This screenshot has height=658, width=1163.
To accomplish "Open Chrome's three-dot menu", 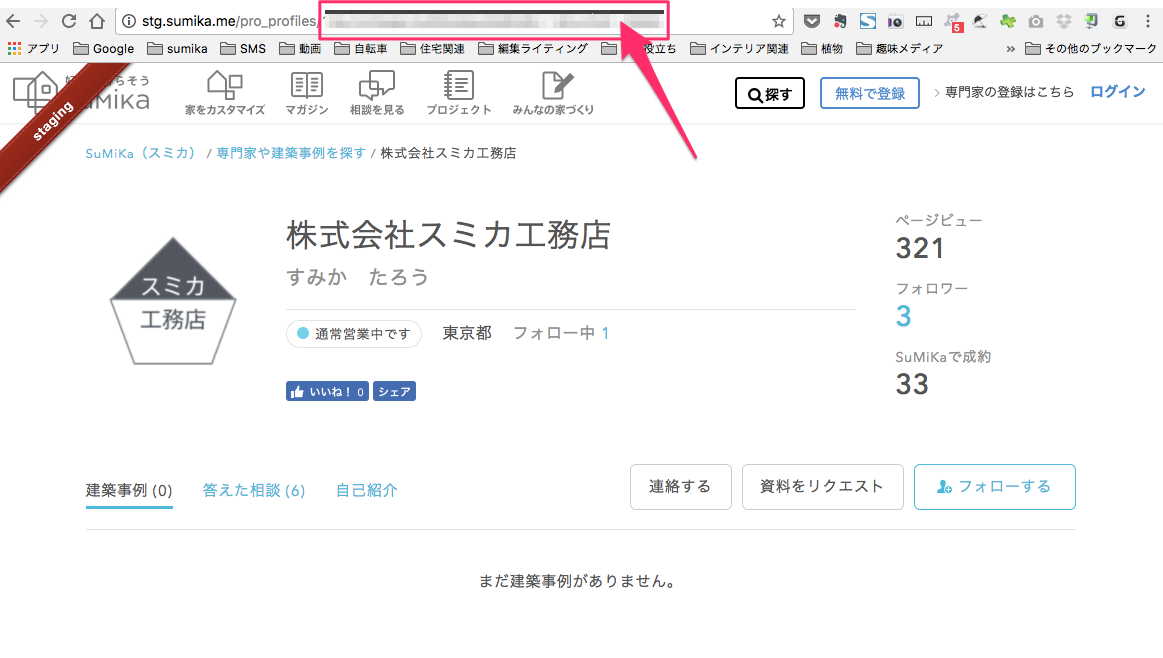I will 1147,22.
